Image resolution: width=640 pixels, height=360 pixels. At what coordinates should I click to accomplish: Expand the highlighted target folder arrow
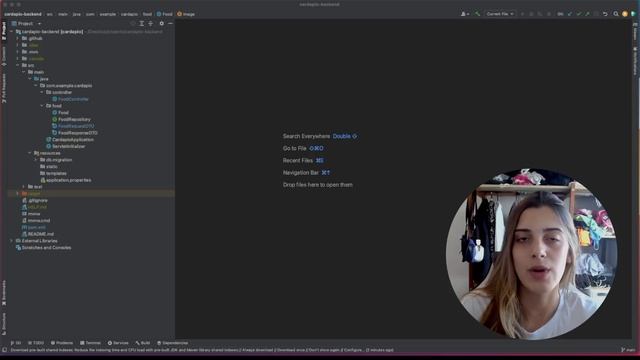(18, 193)
